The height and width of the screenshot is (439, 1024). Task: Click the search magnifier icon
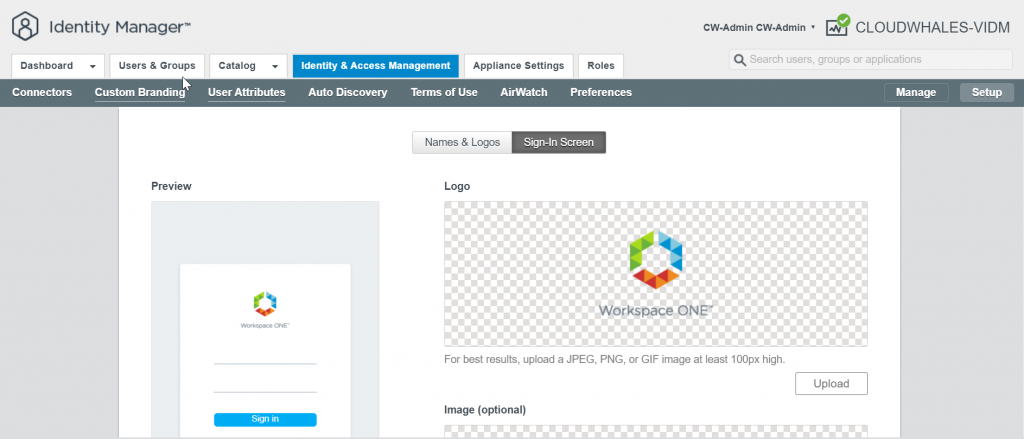pyautogui.click(x=740, y=59)
